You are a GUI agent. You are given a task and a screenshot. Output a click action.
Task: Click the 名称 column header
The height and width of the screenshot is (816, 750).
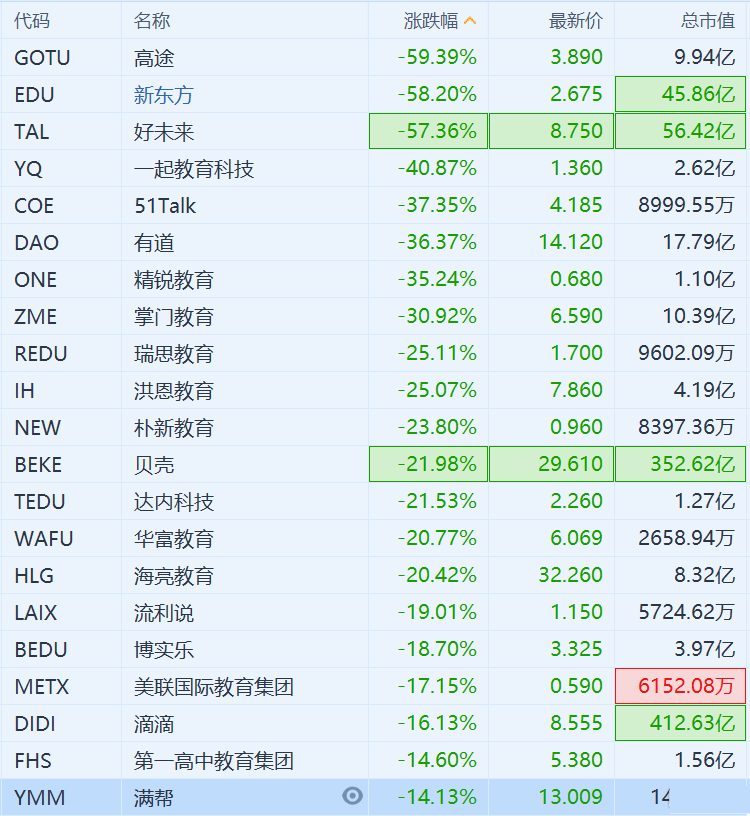click(152, 20)
